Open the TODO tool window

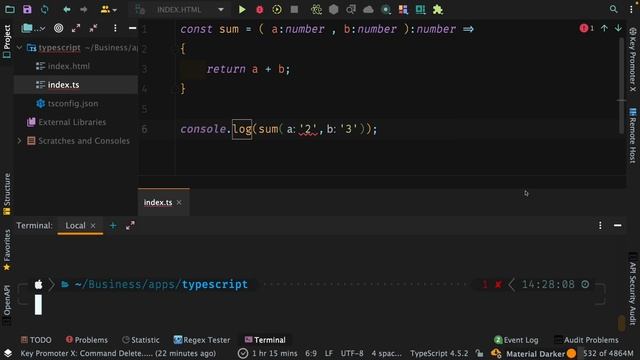pos(36,340)
